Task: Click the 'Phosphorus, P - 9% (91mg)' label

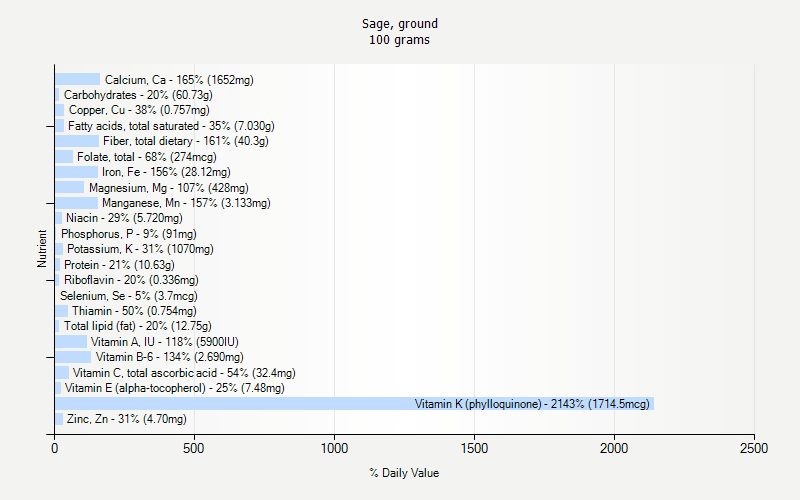Action: click(129, 234)
